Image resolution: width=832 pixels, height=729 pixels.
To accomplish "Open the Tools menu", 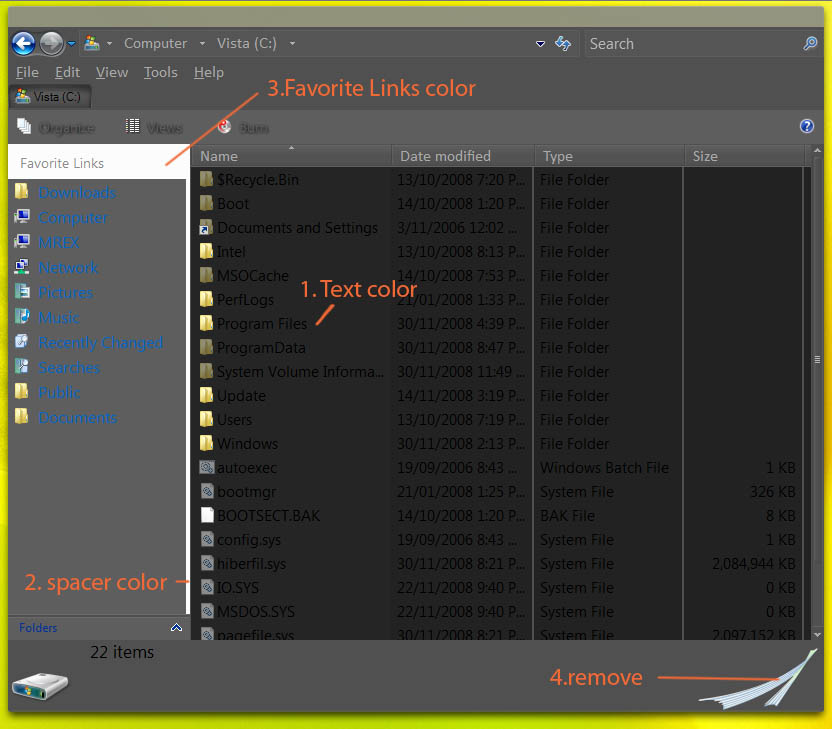I will point(160,72).
